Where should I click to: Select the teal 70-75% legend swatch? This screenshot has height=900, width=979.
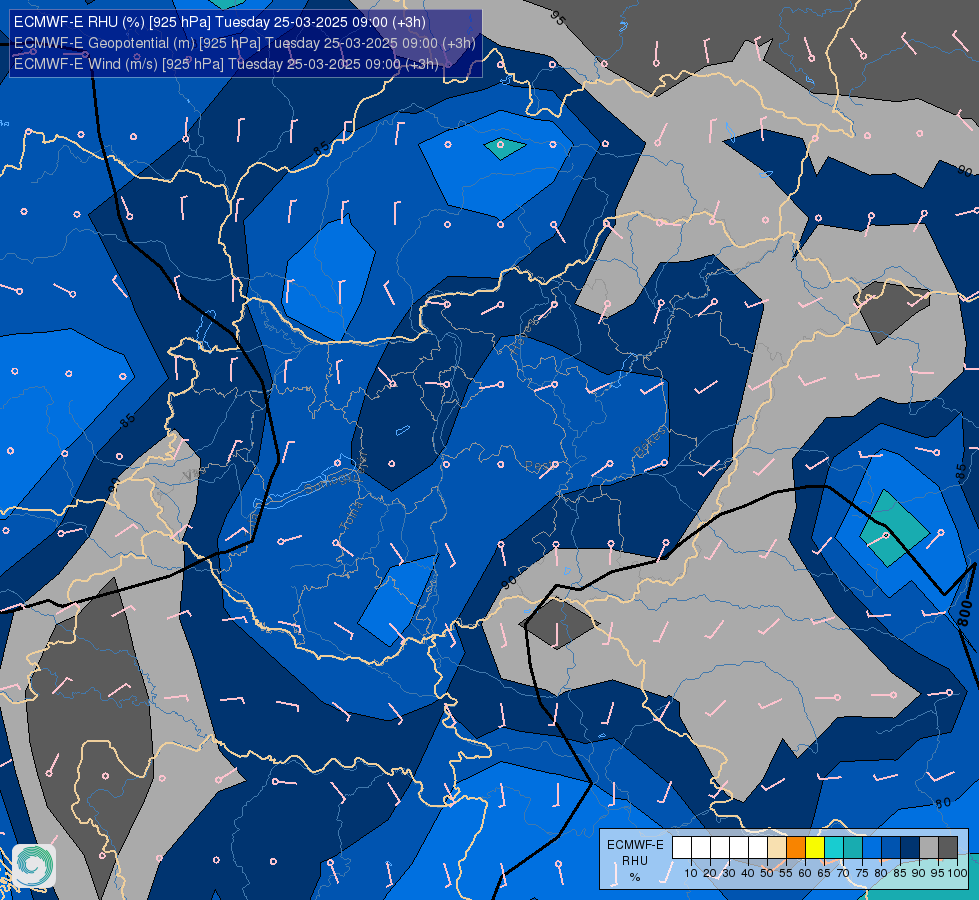(853, 848)
